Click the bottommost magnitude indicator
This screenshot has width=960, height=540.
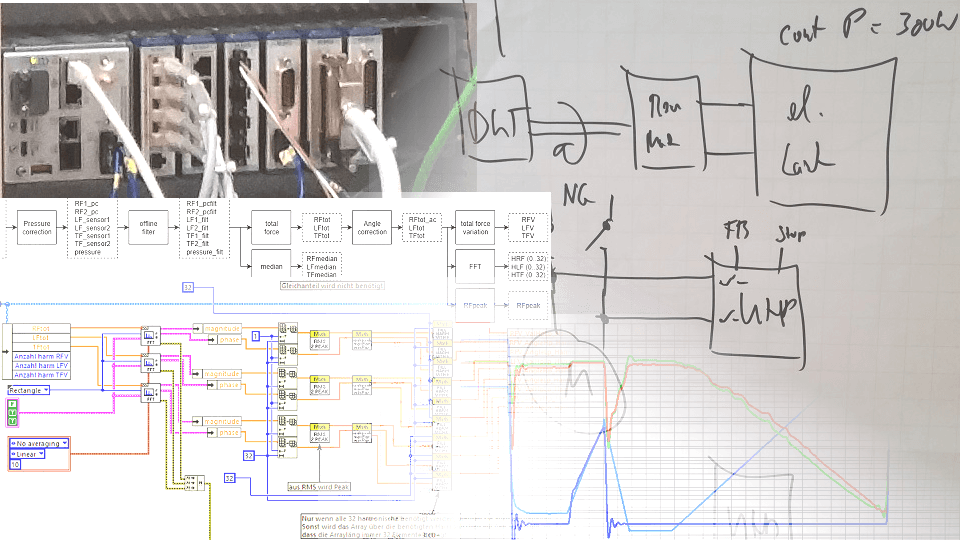coord(218,421)
